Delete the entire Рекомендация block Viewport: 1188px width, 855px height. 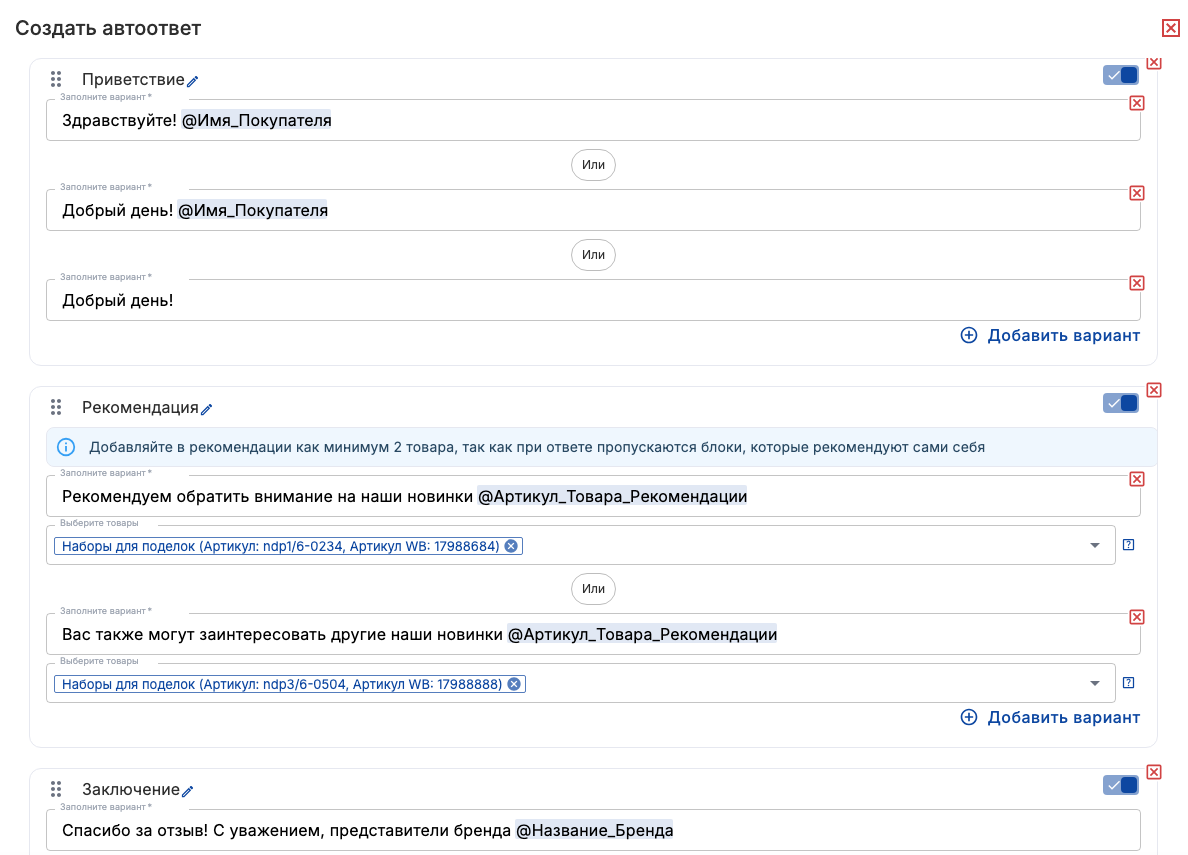[1153, 390]
